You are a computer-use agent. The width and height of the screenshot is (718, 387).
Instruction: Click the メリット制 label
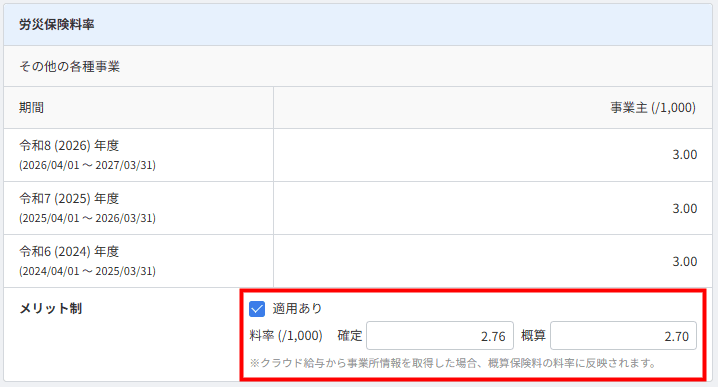[51, 309]
